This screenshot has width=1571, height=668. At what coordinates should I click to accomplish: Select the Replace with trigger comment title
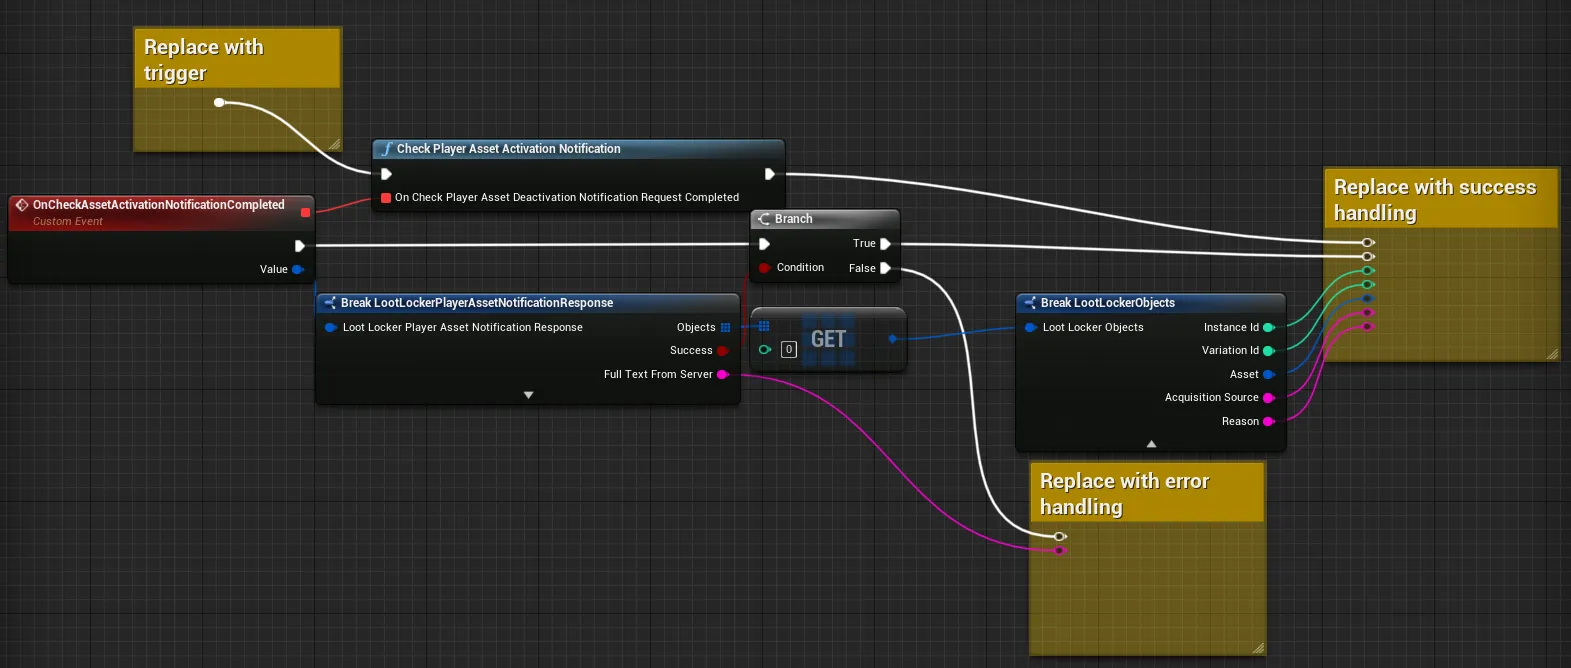click(204, 60)
